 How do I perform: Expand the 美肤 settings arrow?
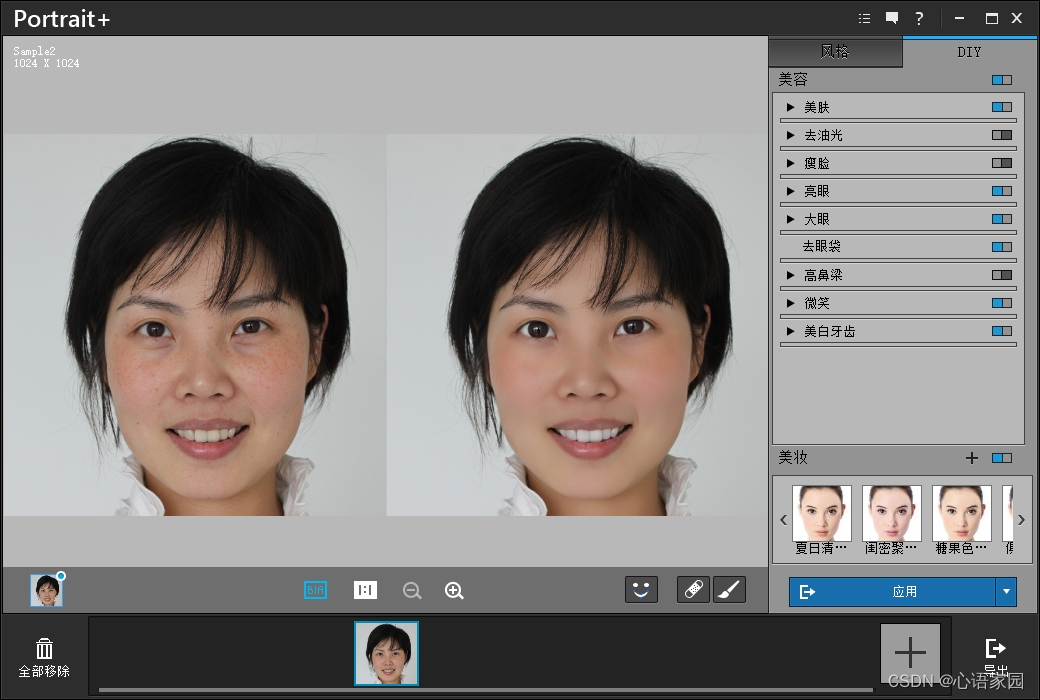point(790,107)
